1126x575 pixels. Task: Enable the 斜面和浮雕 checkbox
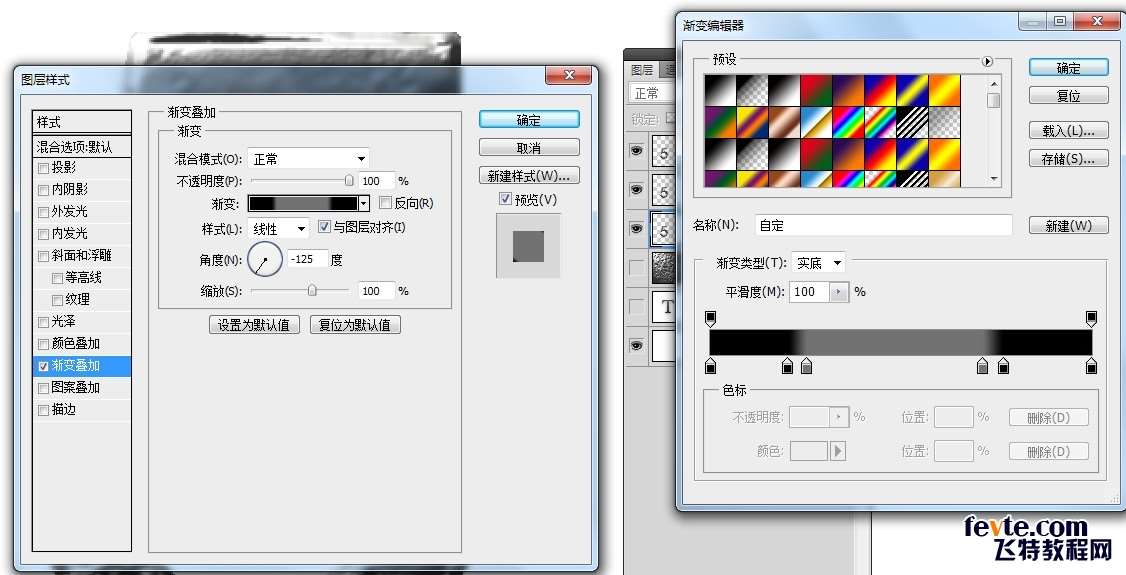pyautogui.click(x=43, y=256)
